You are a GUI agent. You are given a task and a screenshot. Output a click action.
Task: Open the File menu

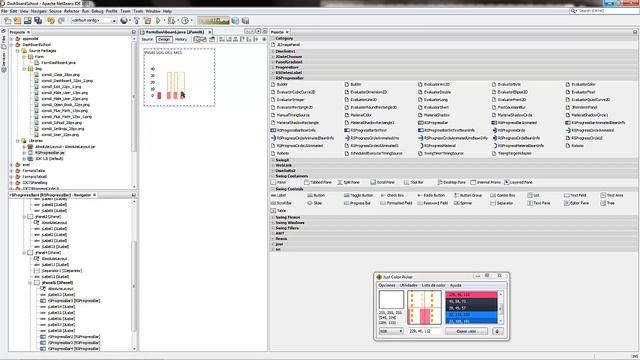click(x=4, y=11)
